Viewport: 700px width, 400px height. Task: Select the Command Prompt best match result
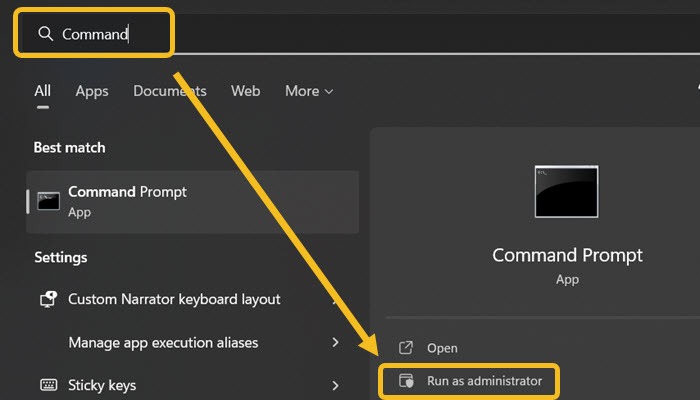[190, 201]
